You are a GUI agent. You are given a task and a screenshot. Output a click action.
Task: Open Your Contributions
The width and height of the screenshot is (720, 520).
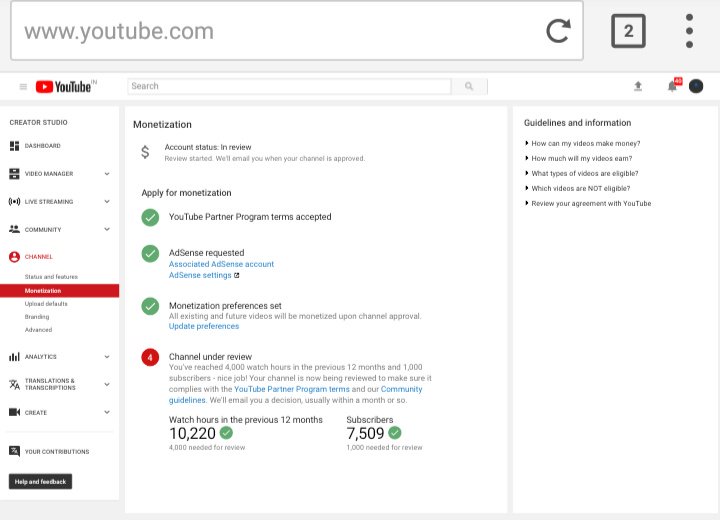point(57,452)
